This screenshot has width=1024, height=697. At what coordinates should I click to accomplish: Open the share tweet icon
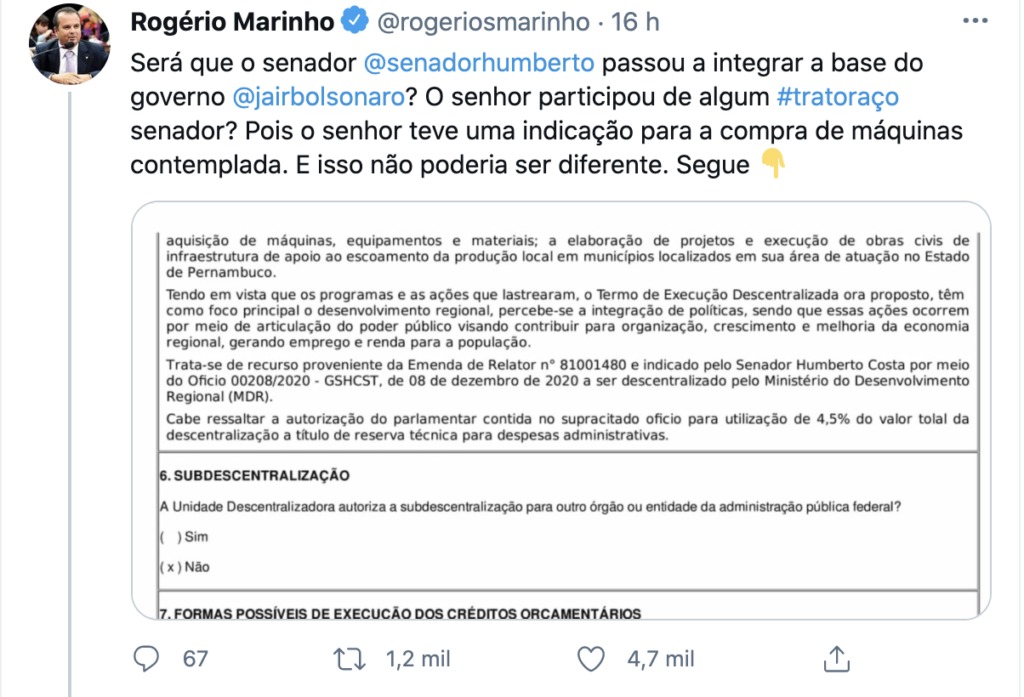pos(836,658)
